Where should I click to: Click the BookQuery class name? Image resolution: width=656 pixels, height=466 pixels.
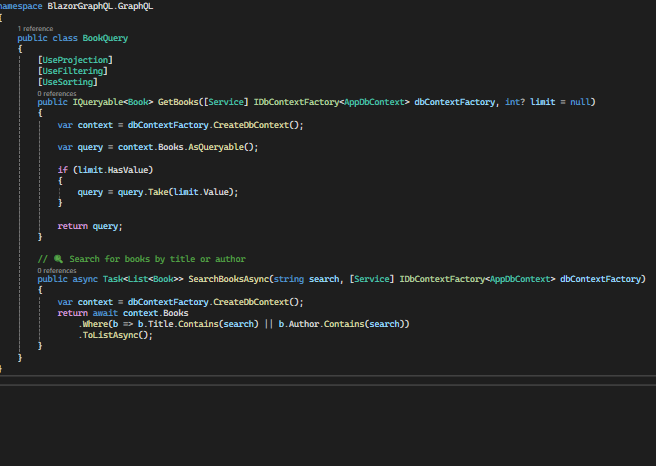click(x=105, y=38)
